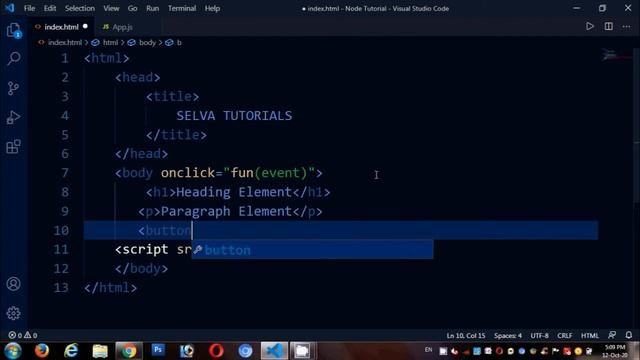Accept the 'button' autocomplete suggestion
Screen dimensions: 640x360
pos(312,250)
